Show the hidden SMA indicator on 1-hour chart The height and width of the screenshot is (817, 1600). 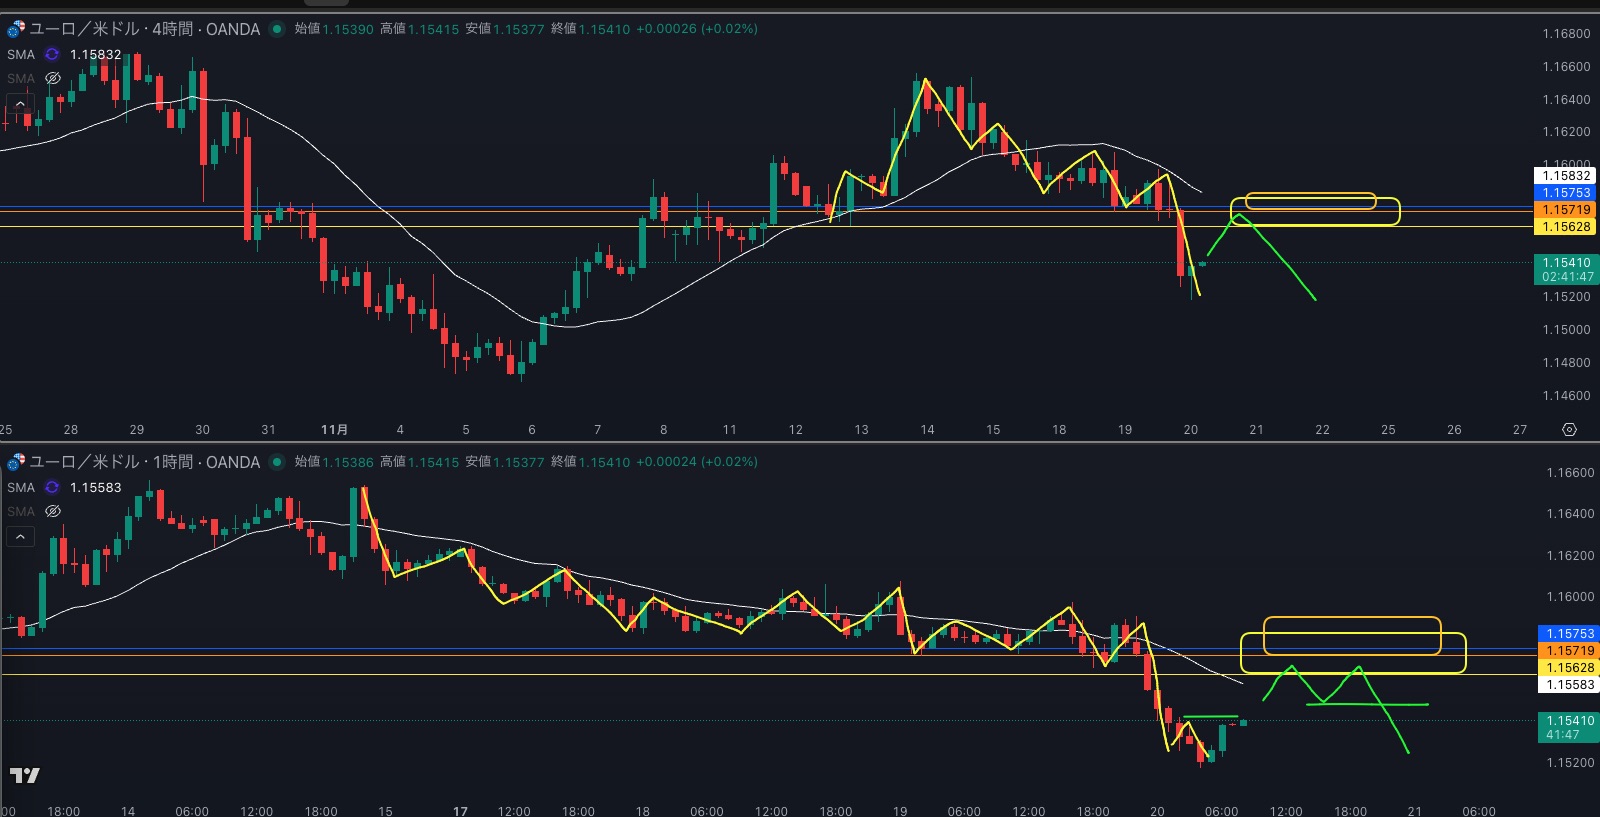click(53, 511)
